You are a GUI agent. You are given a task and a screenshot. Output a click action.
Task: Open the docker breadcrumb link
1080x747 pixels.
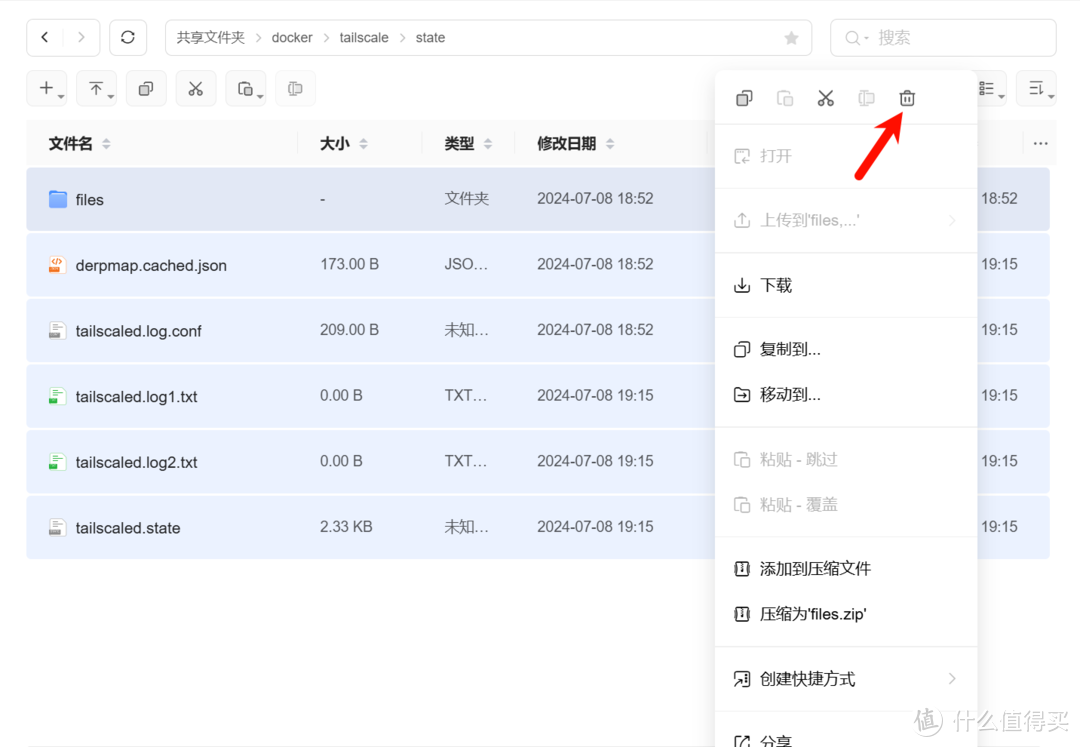click(292, 37)
